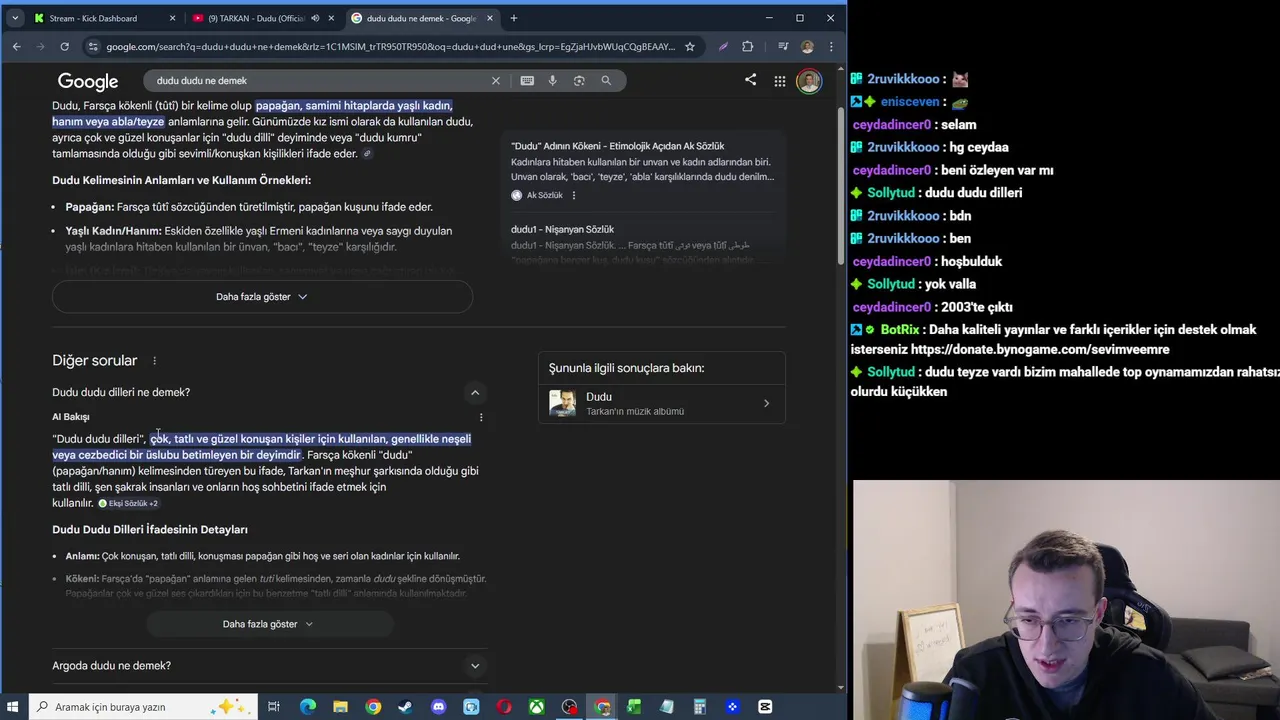Open site information icon in address bar
Viewport: 1280px width, 720px height.
coord(93,46)
